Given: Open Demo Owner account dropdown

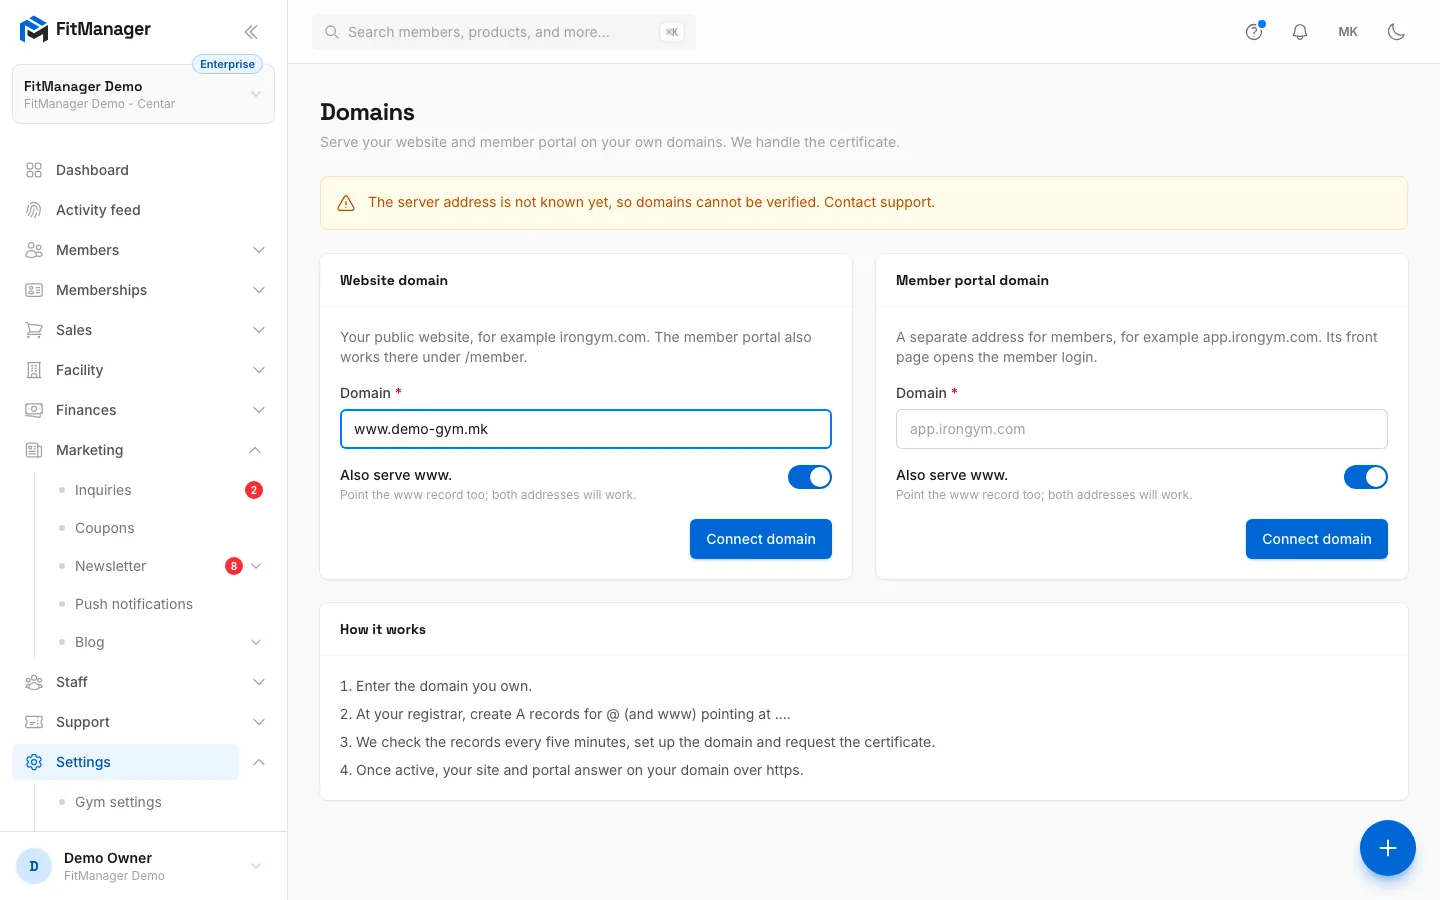Looking at the screenshot, I should tap(143, 866).
